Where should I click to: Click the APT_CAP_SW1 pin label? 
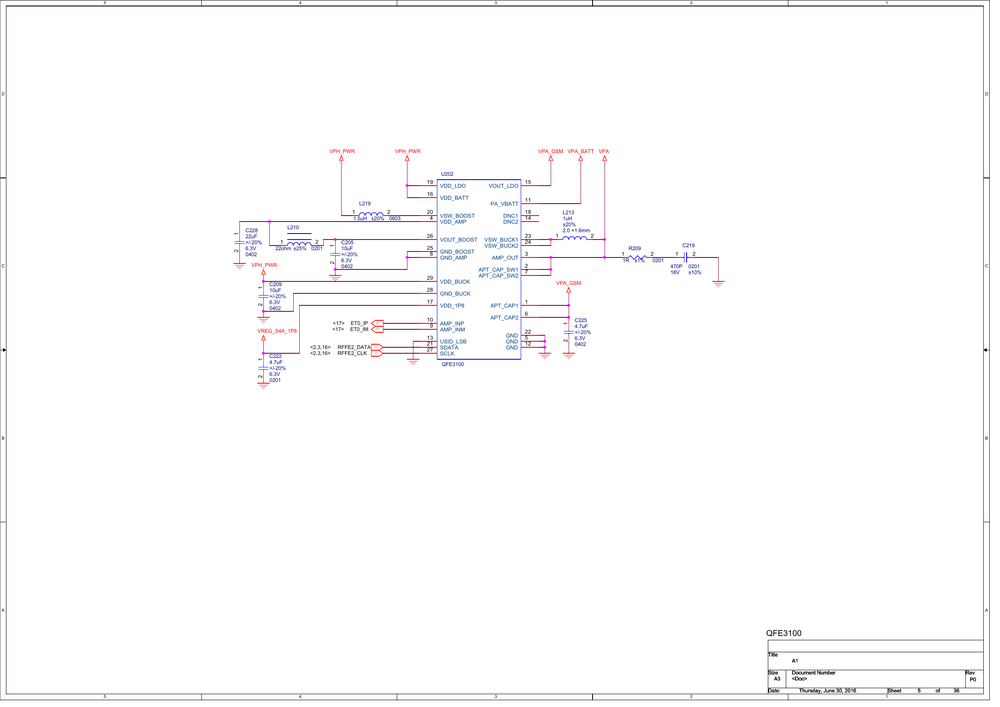(x=499, y=270)
